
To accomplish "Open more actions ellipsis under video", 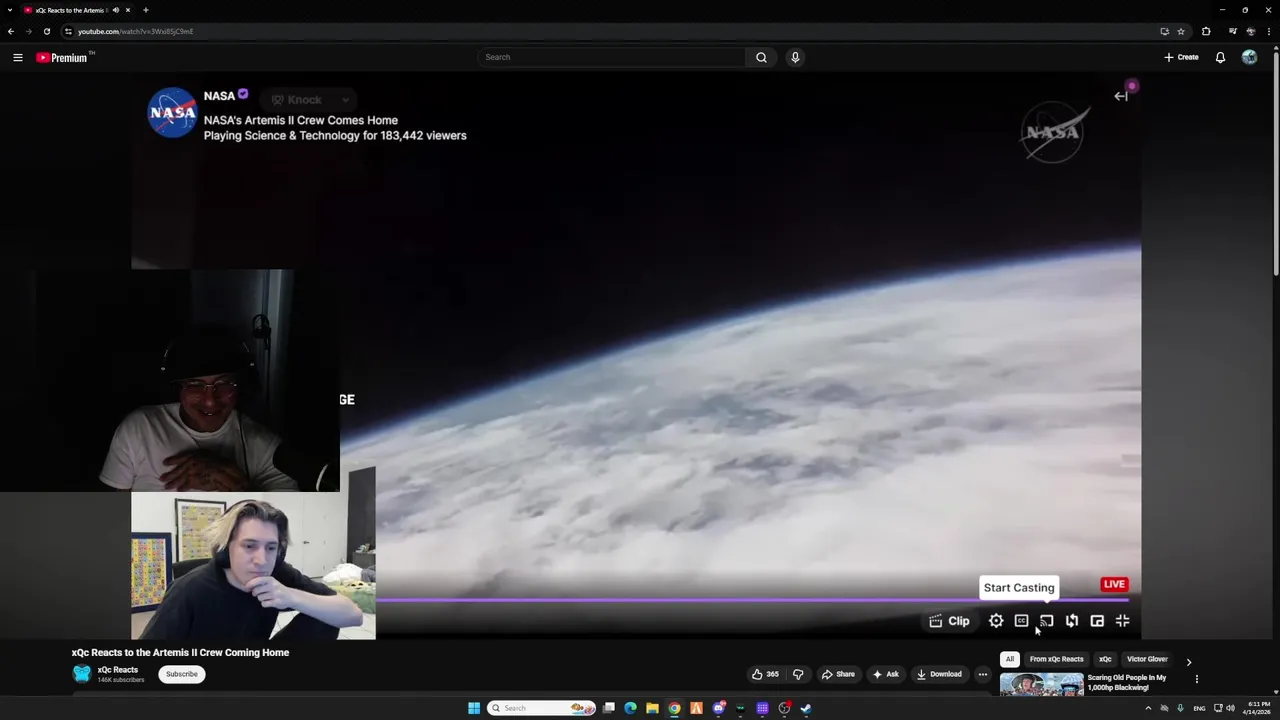I will click(x=983, y=674).
